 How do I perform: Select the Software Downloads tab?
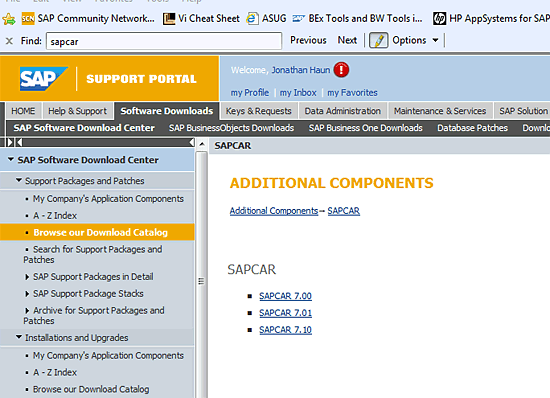167,111
